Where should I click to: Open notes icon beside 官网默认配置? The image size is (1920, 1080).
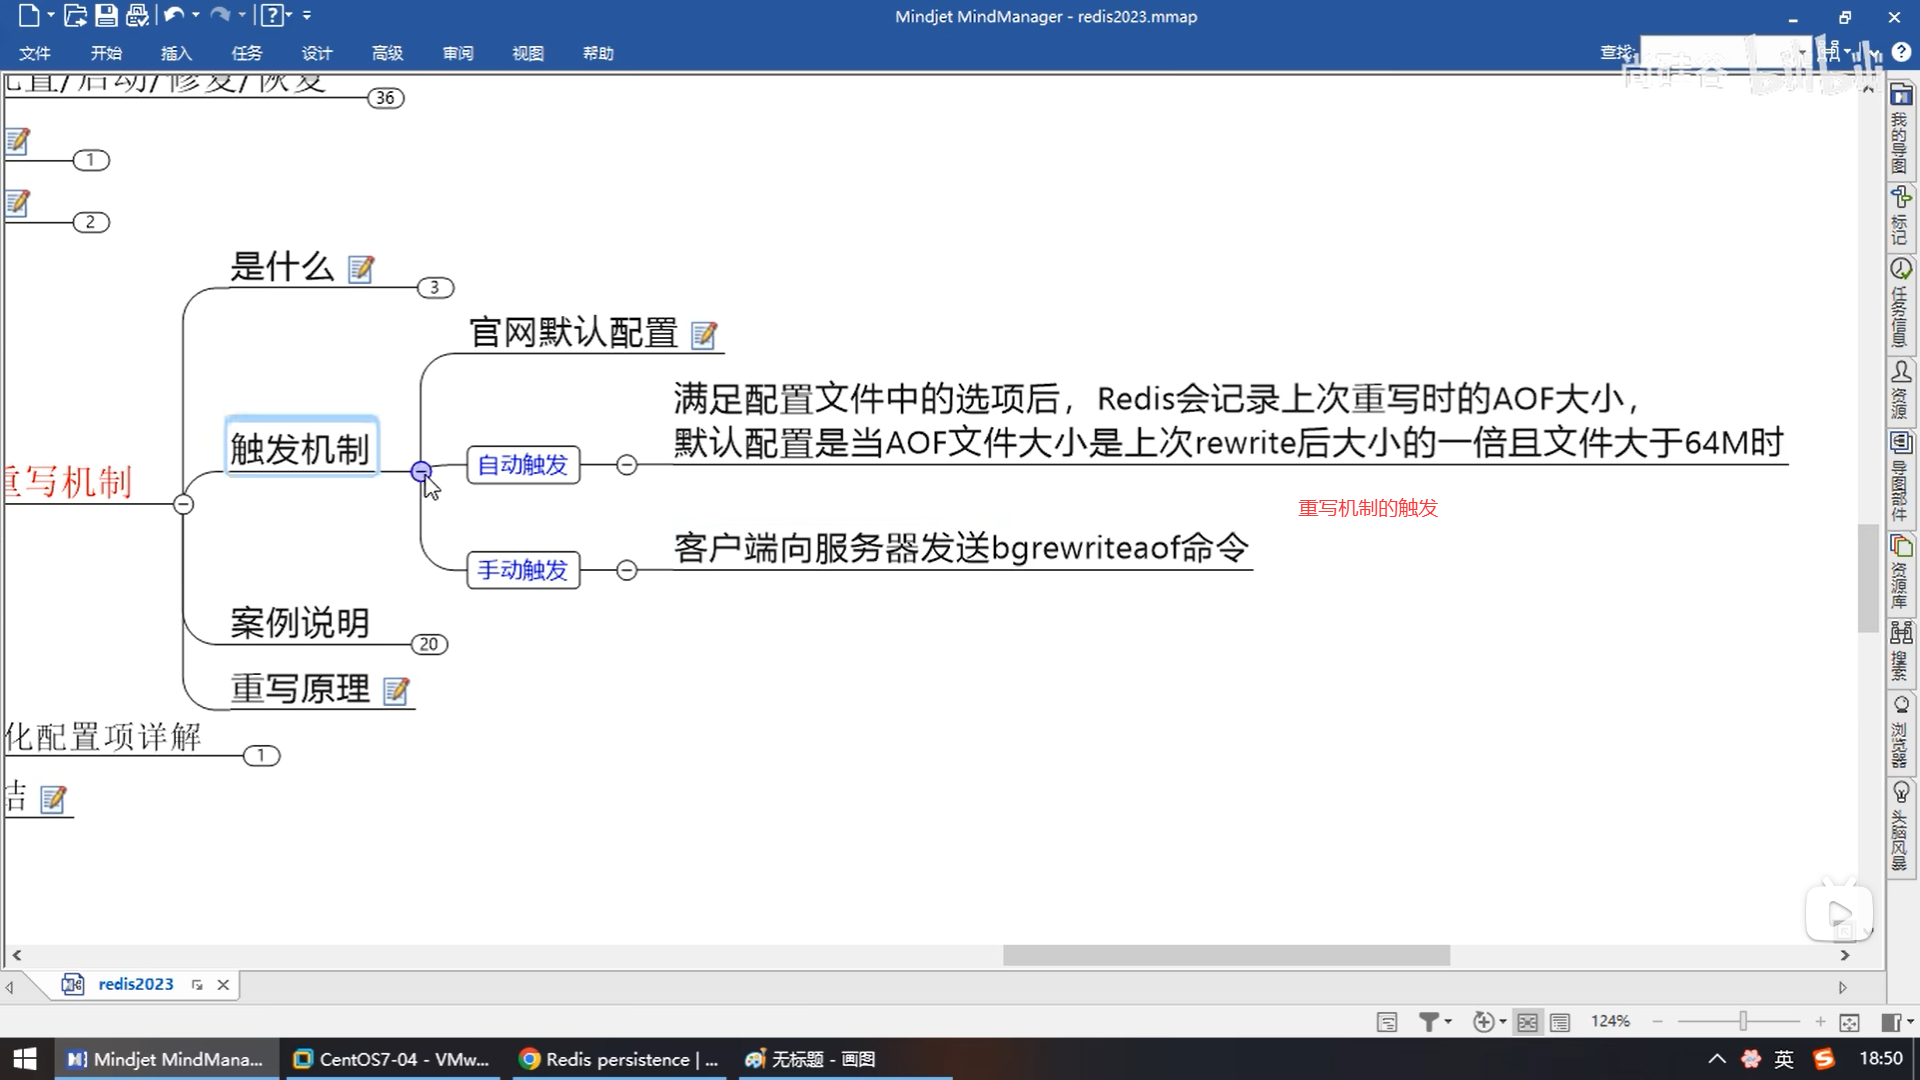704,335
